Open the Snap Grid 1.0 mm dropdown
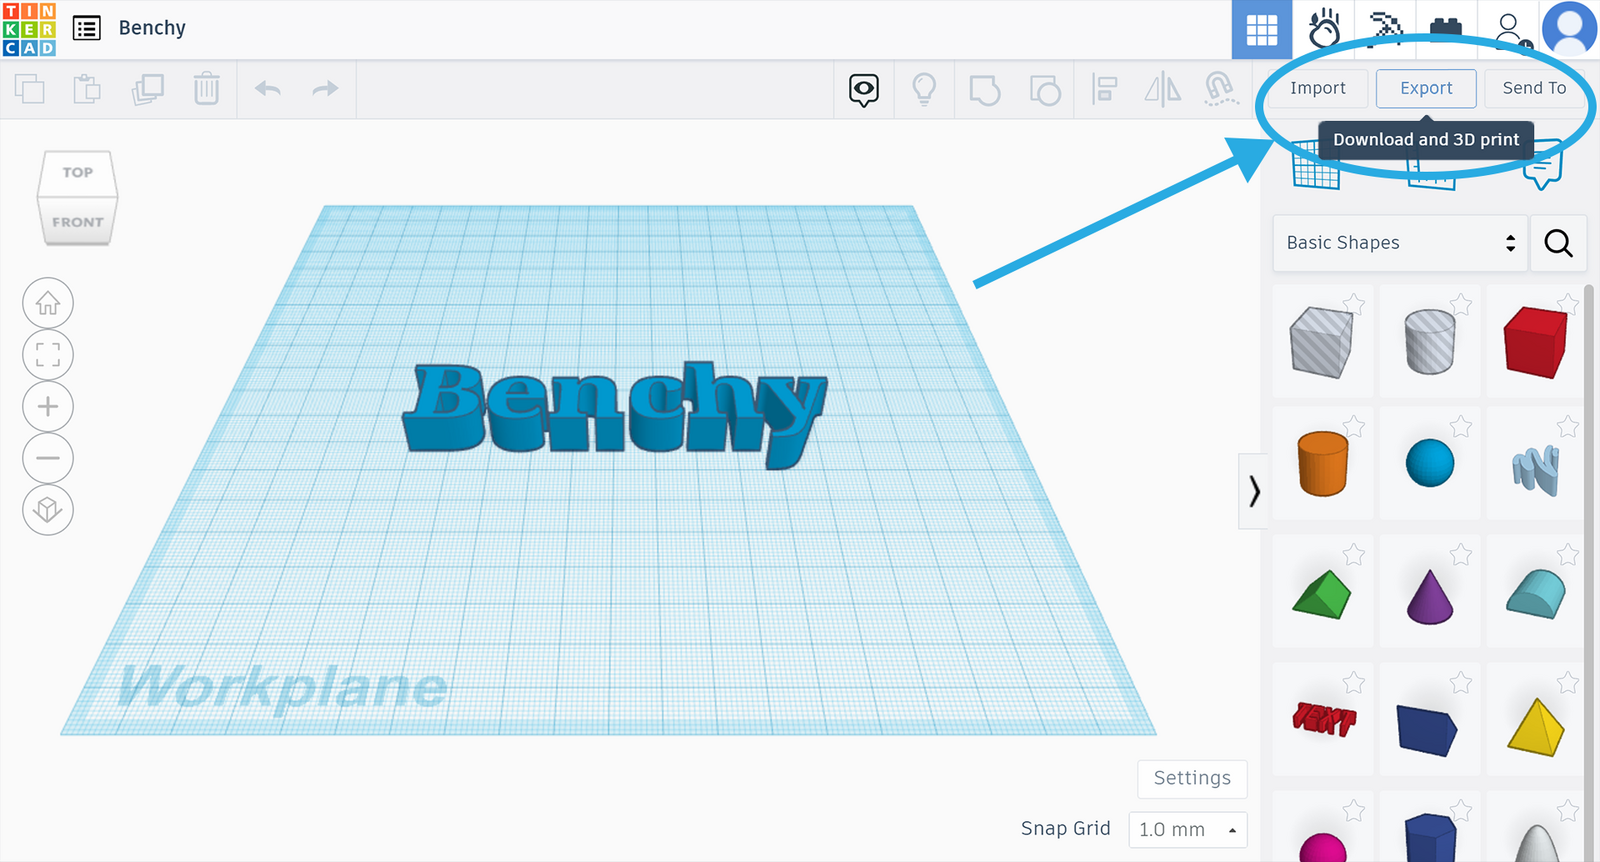This screenshot has width=1600, height=862. (1188, 830)
